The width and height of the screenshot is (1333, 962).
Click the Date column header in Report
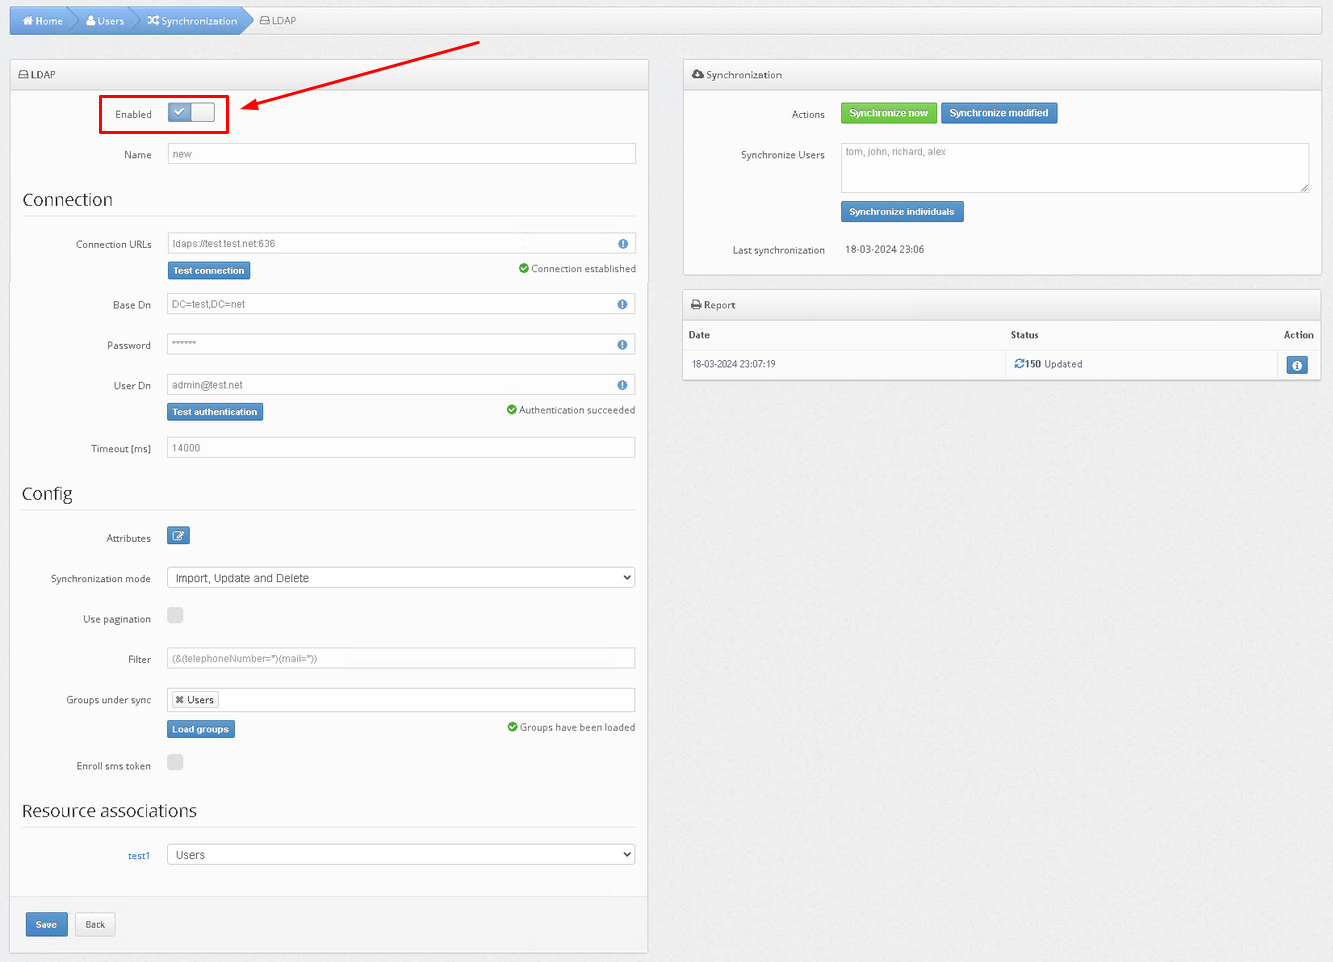coord(700,335)
